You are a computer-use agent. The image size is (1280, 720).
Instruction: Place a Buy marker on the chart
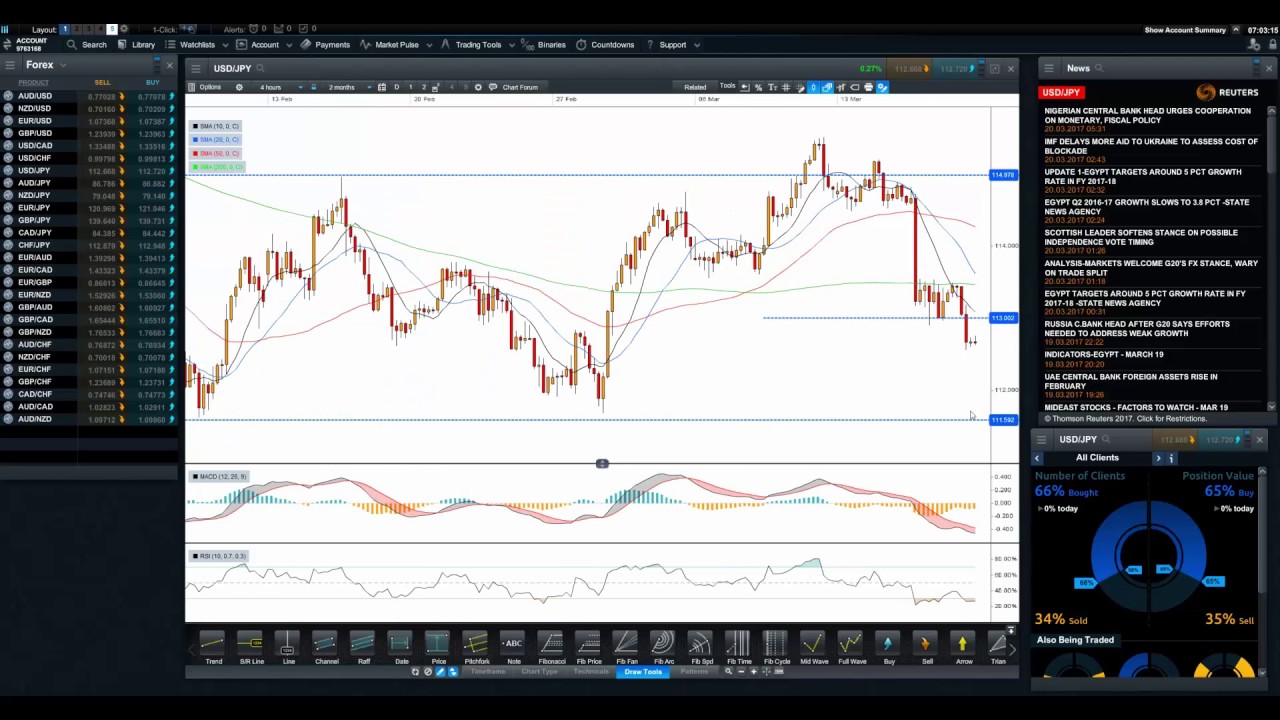[888, 648]
